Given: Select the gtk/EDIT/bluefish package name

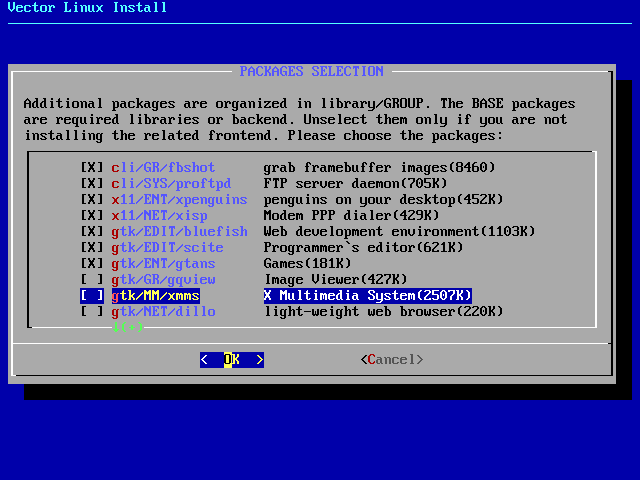Looking at the screenshot, I should coord(167,231).
